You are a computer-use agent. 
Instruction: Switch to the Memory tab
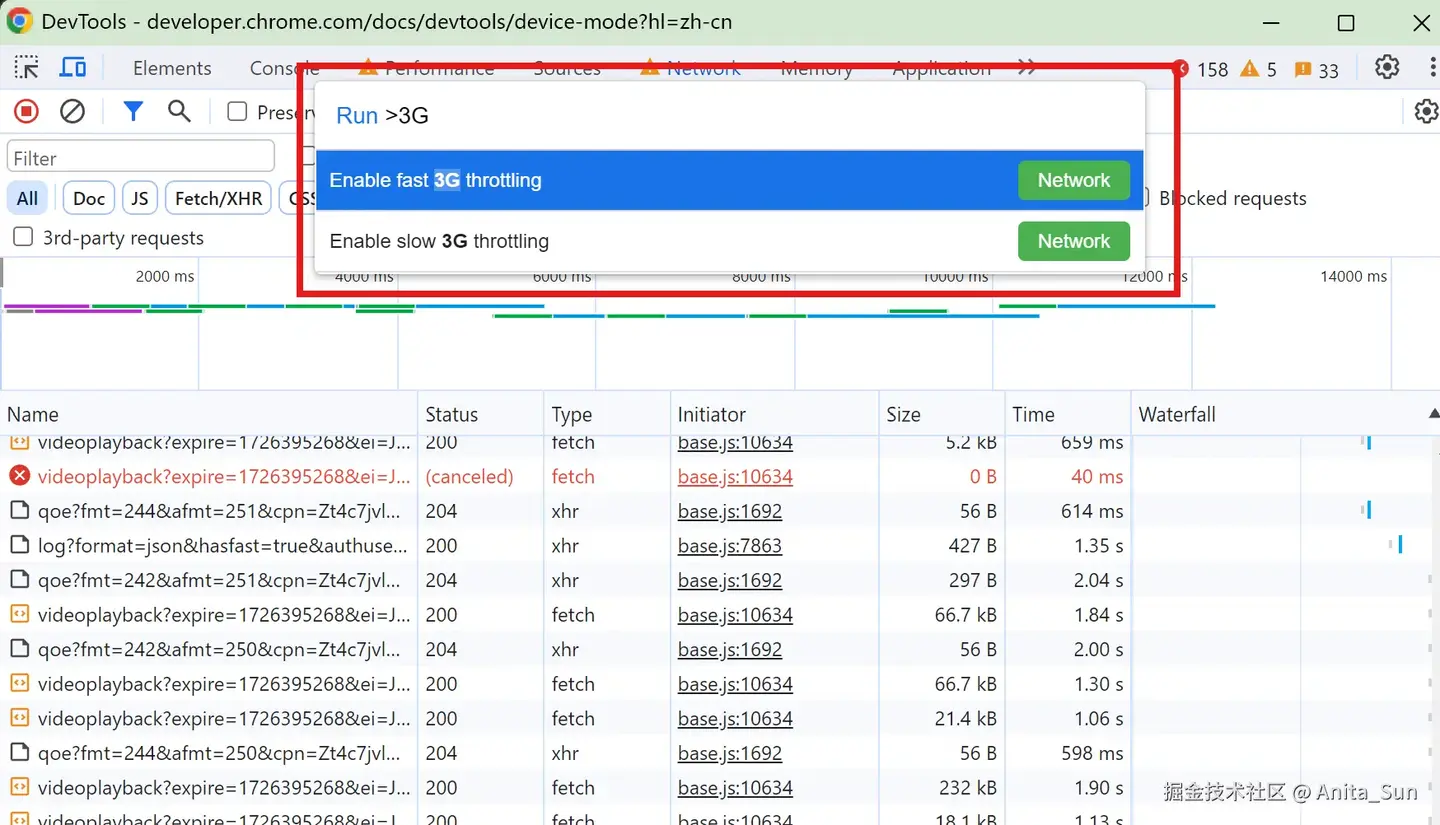click(x=816, y=67)
